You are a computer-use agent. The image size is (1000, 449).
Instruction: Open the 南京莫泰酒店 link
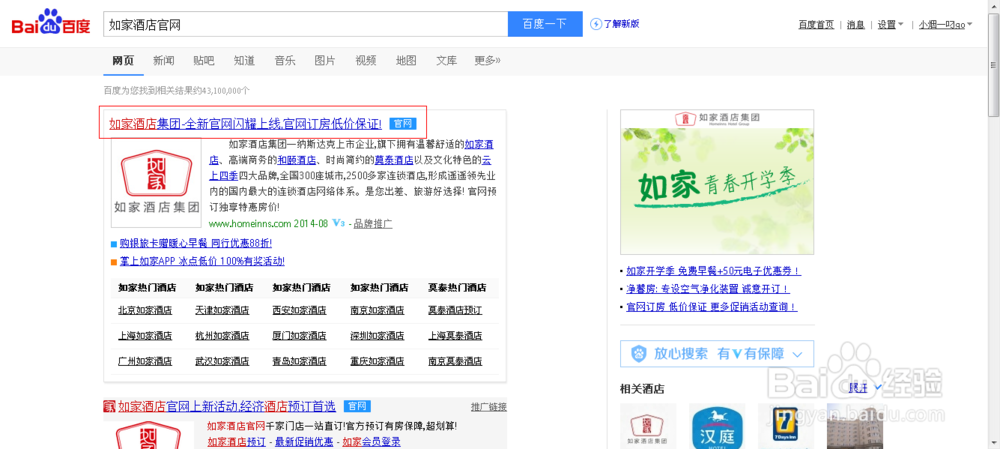(x=455, y=361)
